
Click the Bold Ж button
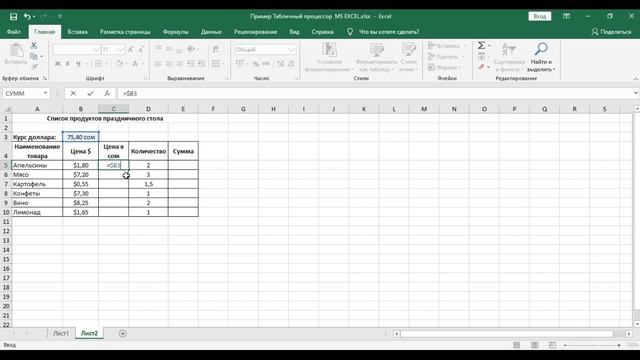[58, 64]
